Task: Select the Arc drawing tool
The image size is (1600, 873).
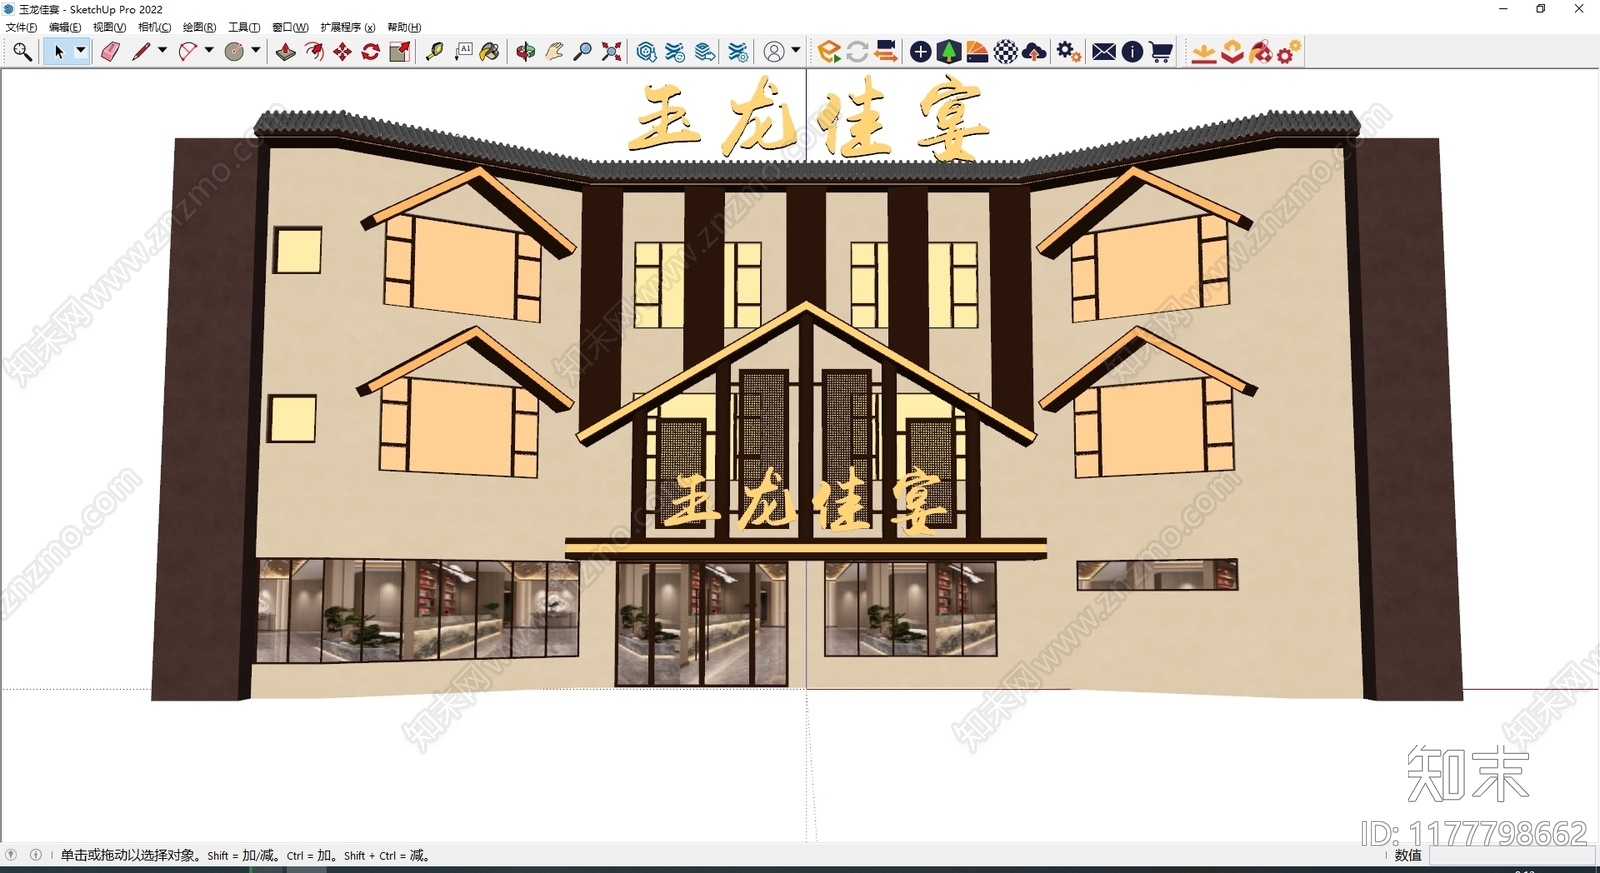Action: point(188,52)
